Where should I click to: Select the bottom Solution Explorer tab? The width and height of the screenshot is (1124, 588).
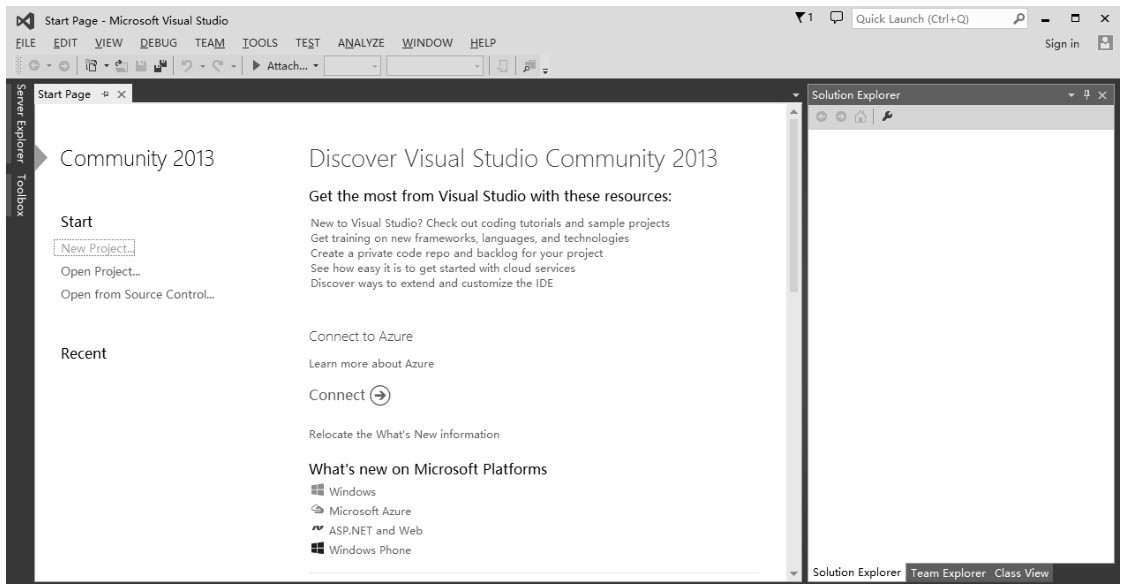[857, 572]
